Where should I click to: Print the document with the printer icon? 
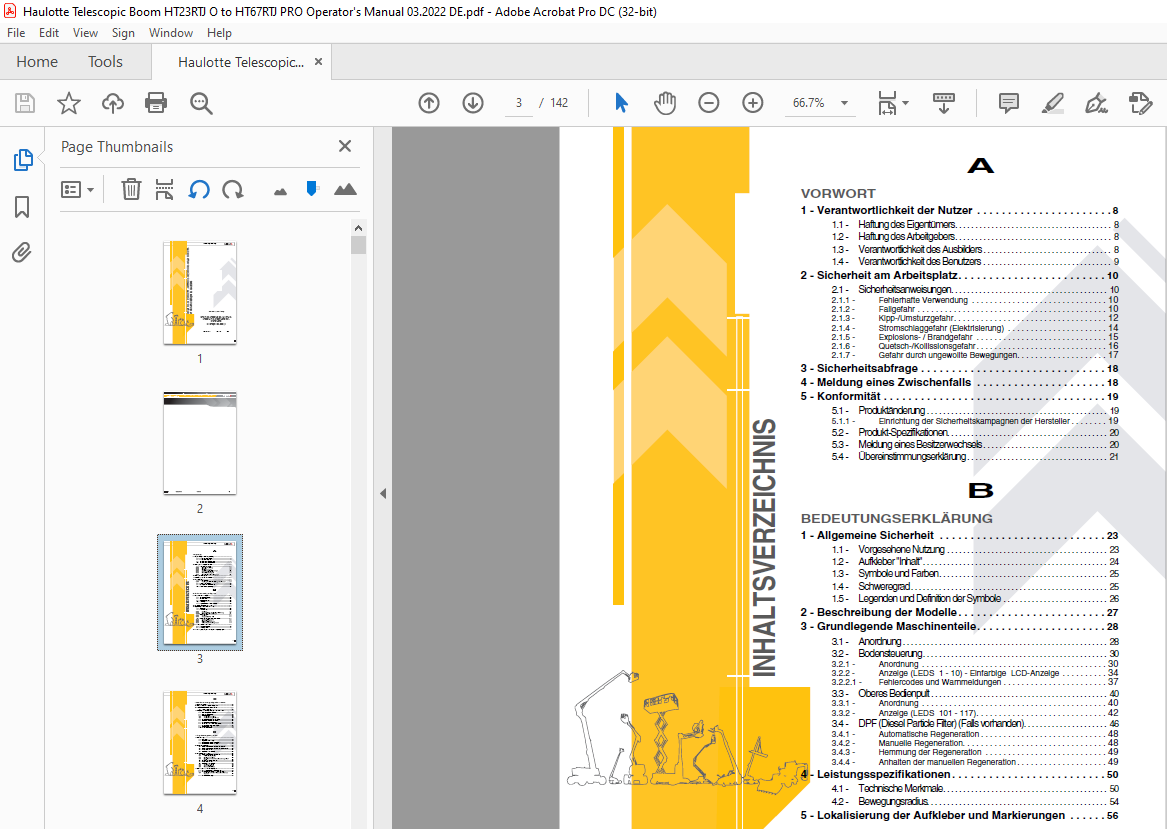pos(156,103)
